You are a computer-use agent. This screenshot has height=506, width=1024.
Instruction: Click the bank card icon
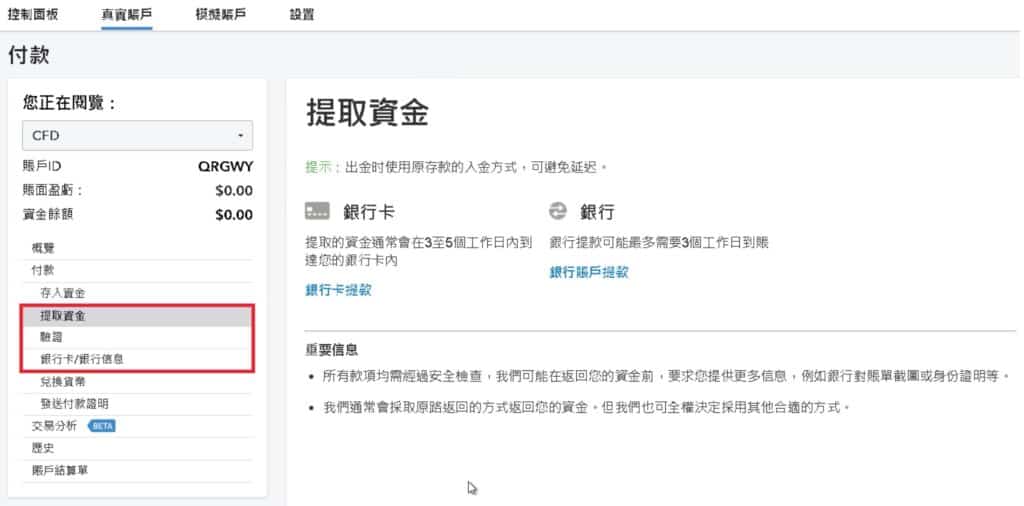coord(317,212)
